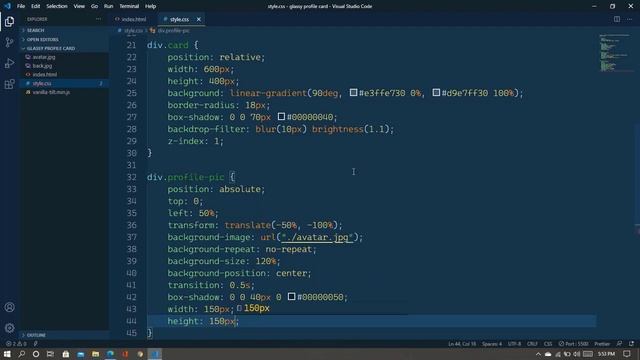Open Microsoft Store from taskbar

(x=65, y=354)
